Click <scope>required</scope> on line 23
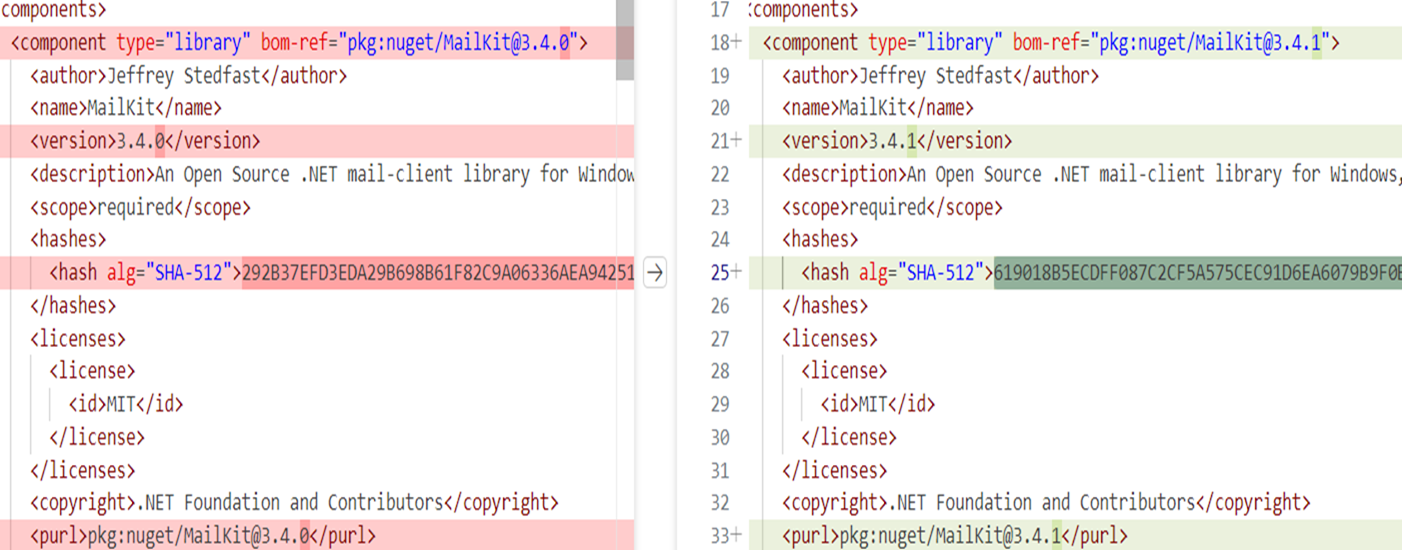The width and height of the screenshot is (1402, 550). (892, 207)
